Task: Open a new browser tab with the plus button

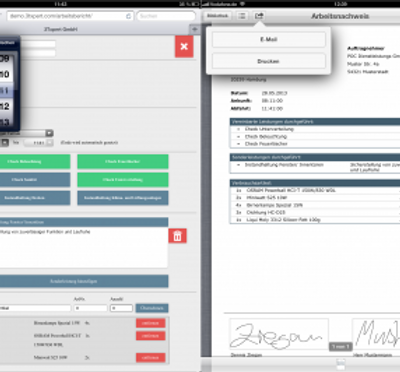Action: (x=195, y=29)
